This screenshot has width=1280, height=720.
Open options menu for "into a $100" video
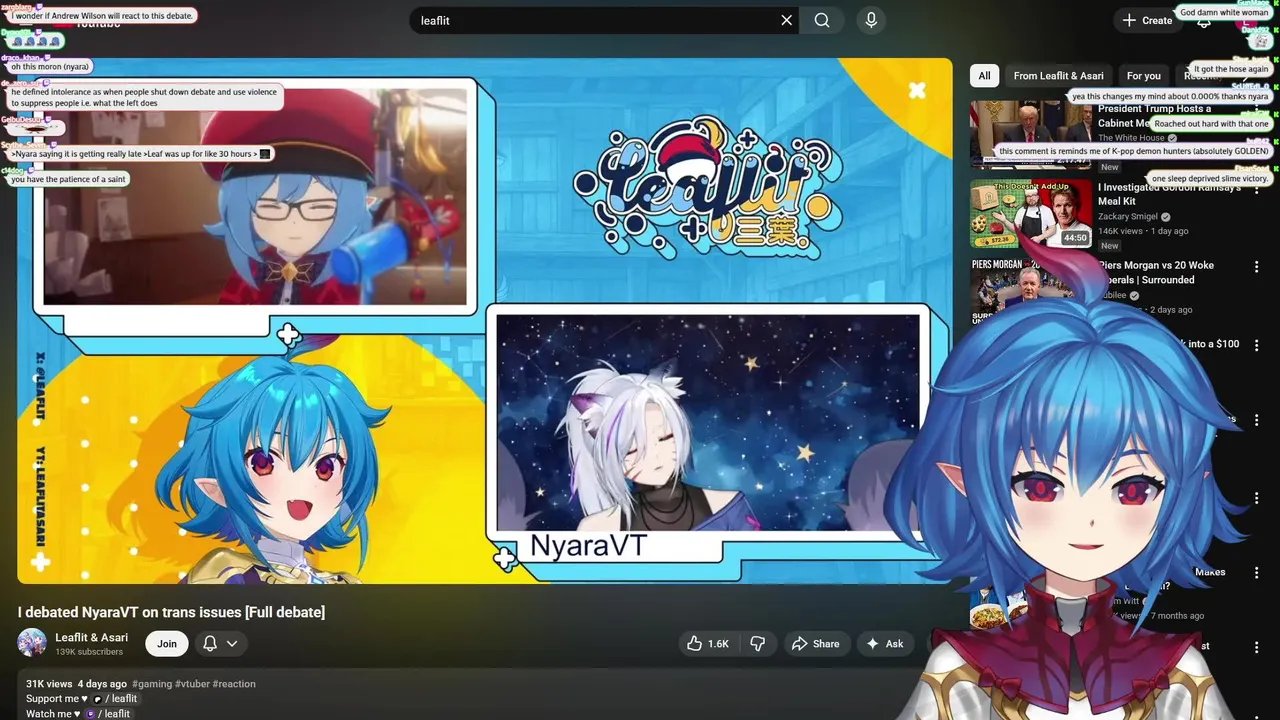click(1257, 346)
